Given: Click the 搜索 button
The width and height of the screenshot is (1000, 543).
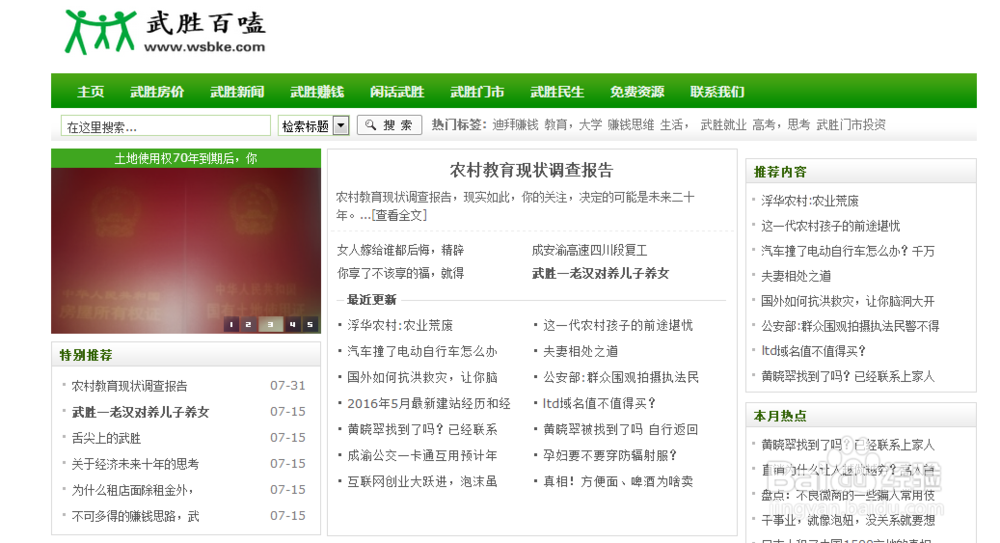Looking at the screenshot, I should (390, 125).
